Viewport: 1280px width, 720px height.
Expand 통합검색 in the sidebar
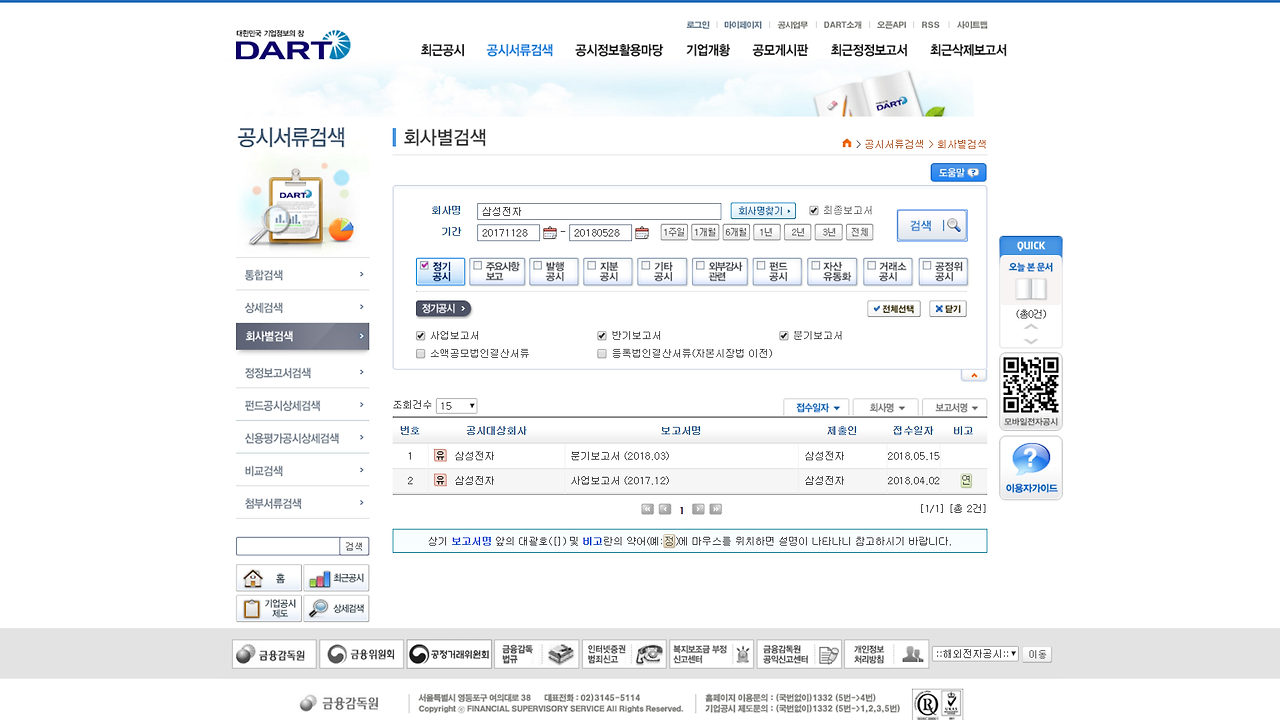coord(302,275)
